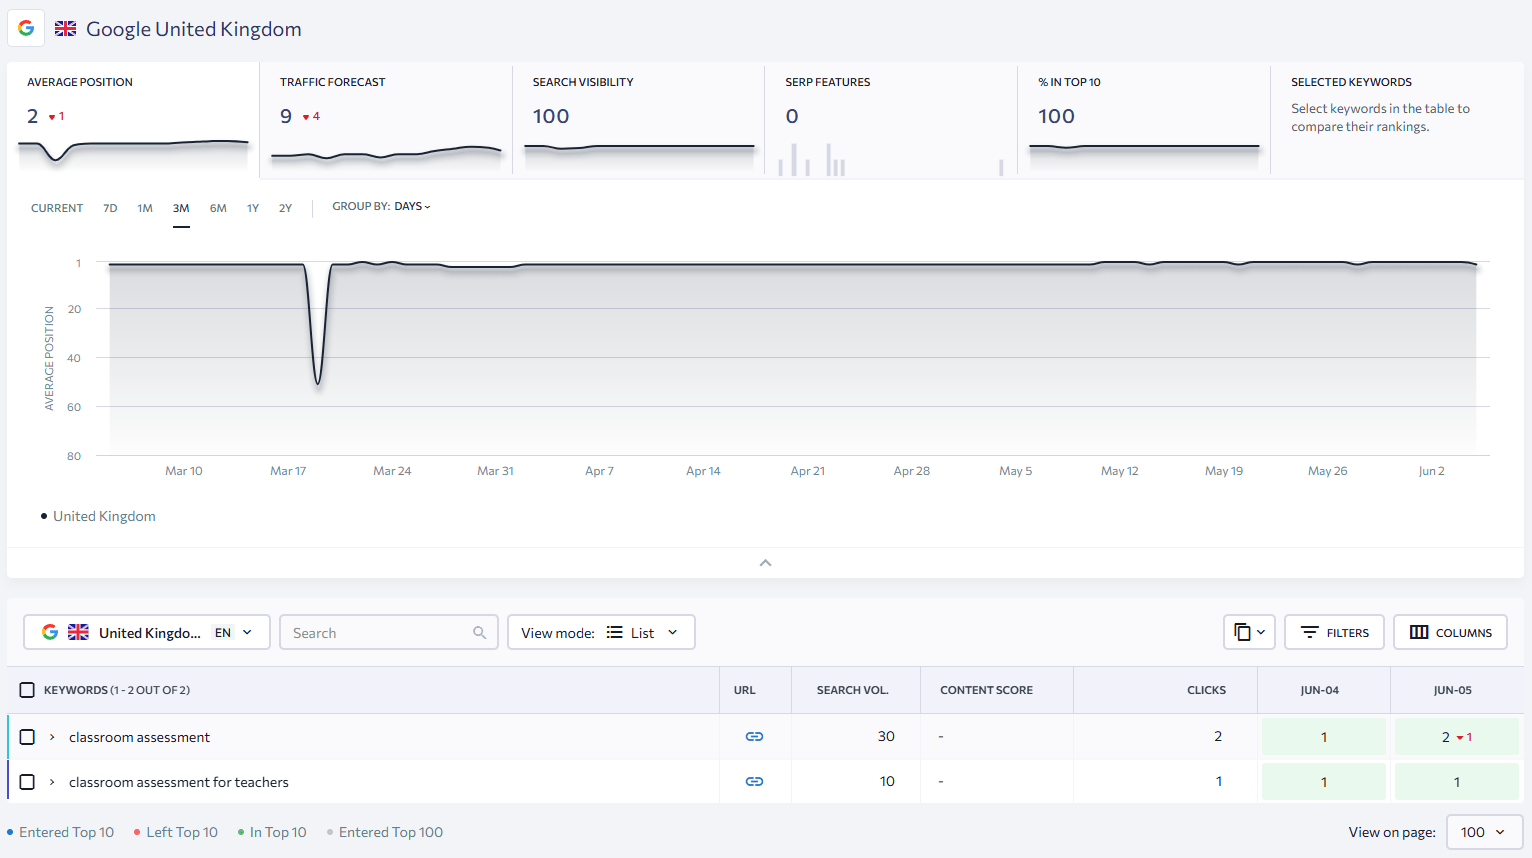Image resolution: width=1532 pixels, height=858 pixels.
Task: Switch chart range to 6M
Action: coord(218,208)
